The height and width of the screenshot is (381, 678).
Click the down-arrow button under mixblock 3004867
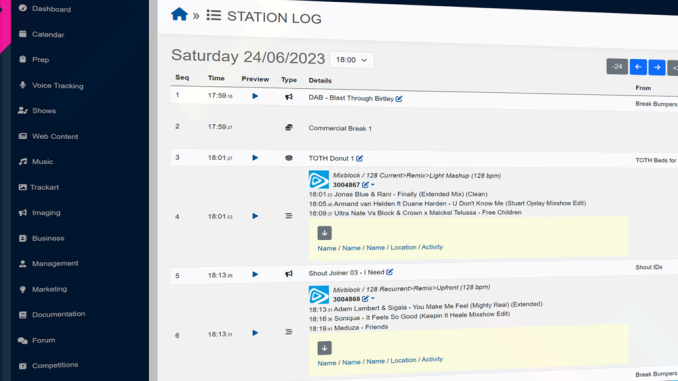pyautogui.click(x=324, y=233)
